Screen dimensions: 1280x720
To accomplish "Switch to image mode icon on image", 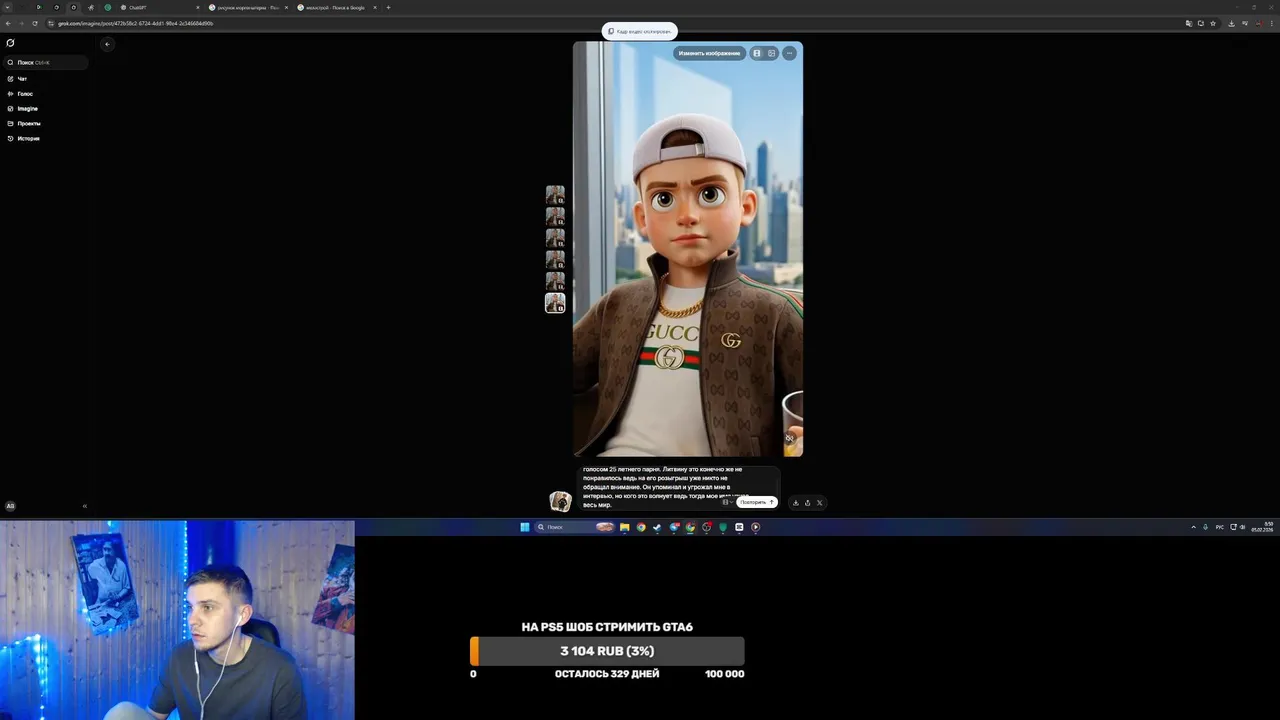I will tap(771, 53).
